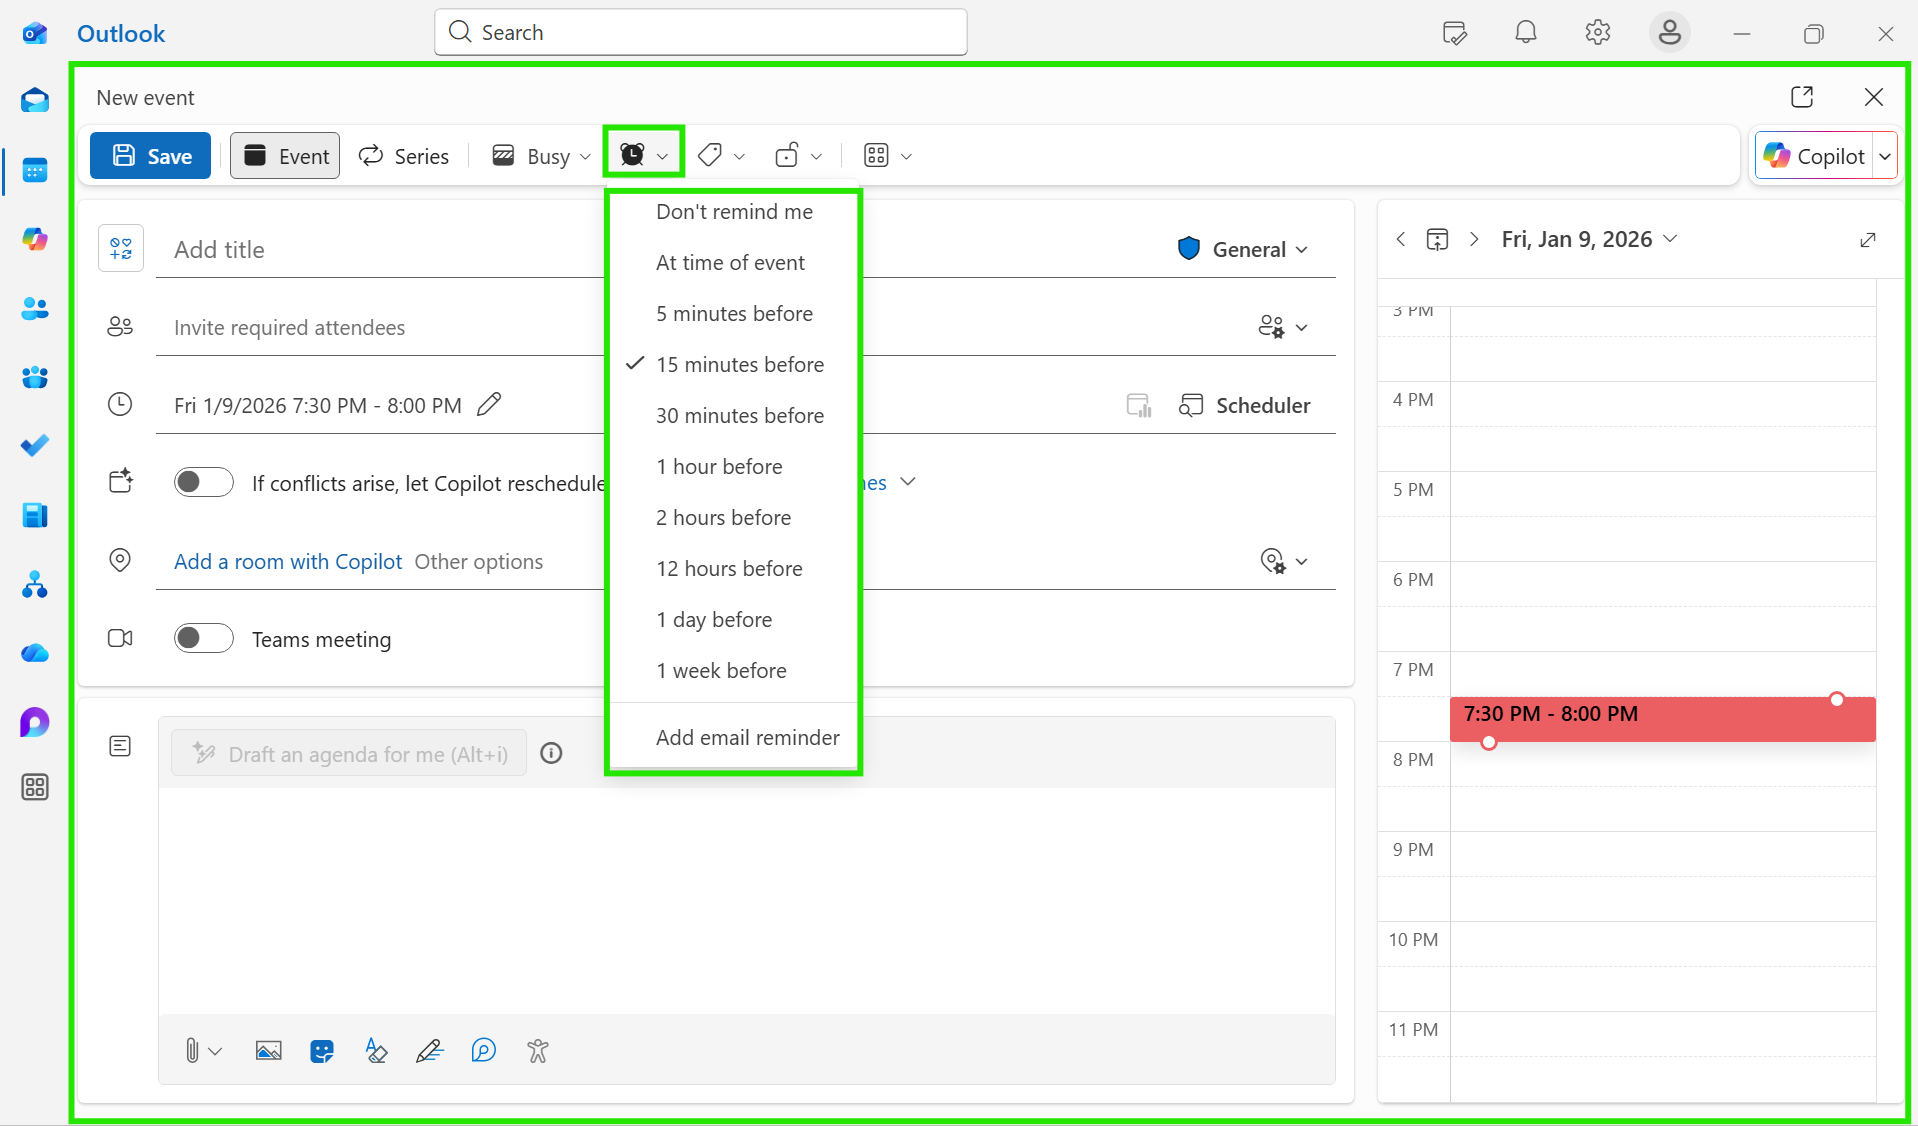The height and width of the screenshot is (1126, 1918).
Task: Go to previous day arrow
Action: 1401,239
